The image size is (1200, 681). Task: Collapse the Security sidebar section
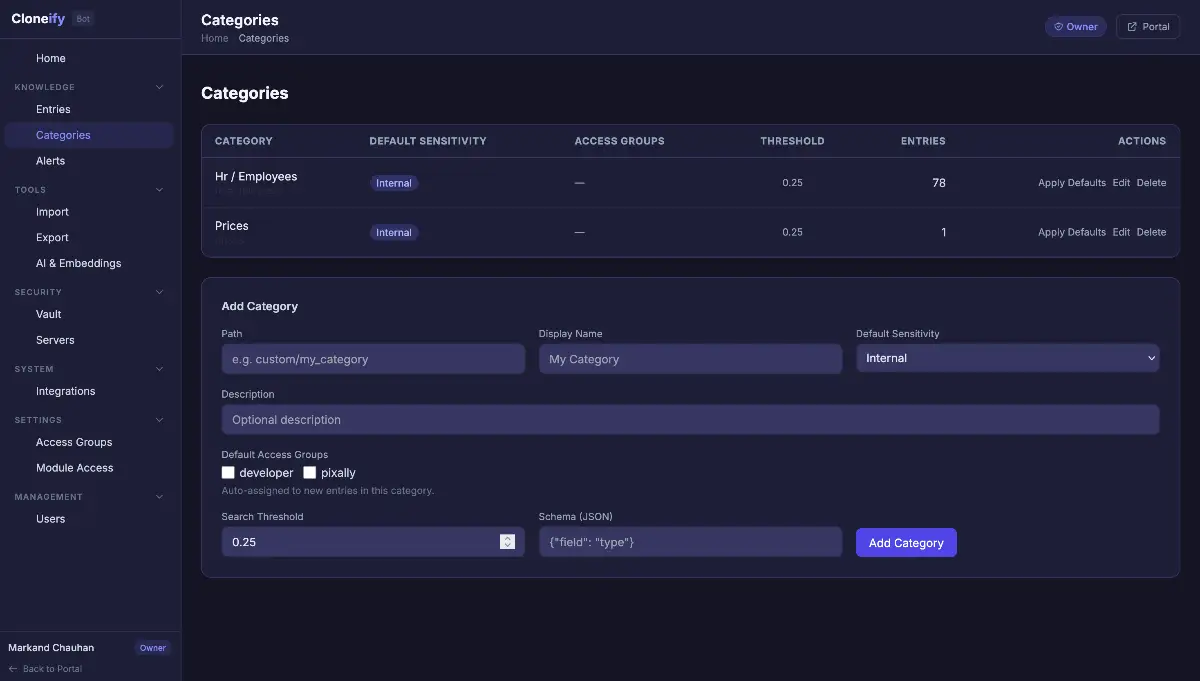tap(160, 292)
